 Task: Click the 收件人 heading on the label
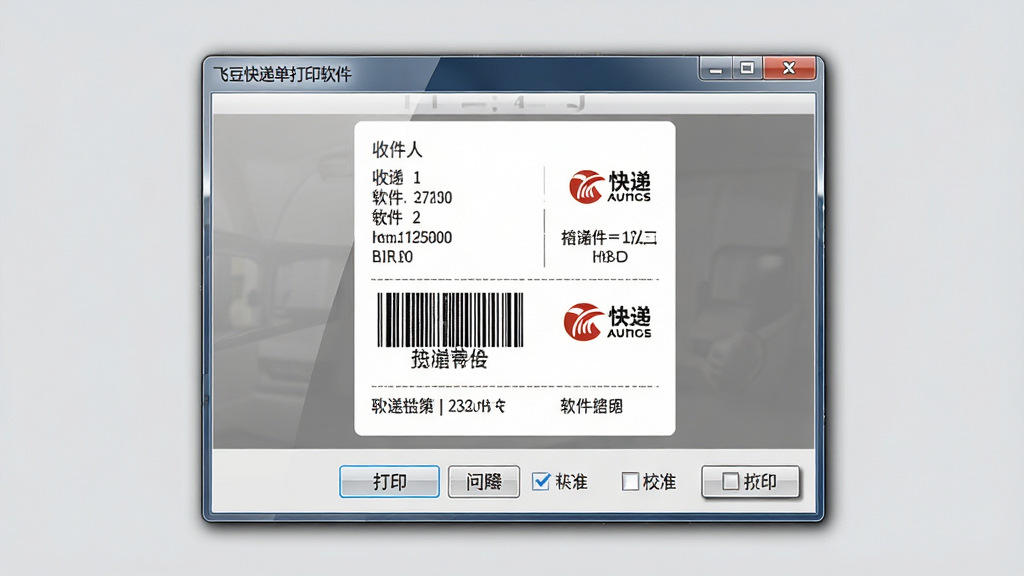point(397,150)
